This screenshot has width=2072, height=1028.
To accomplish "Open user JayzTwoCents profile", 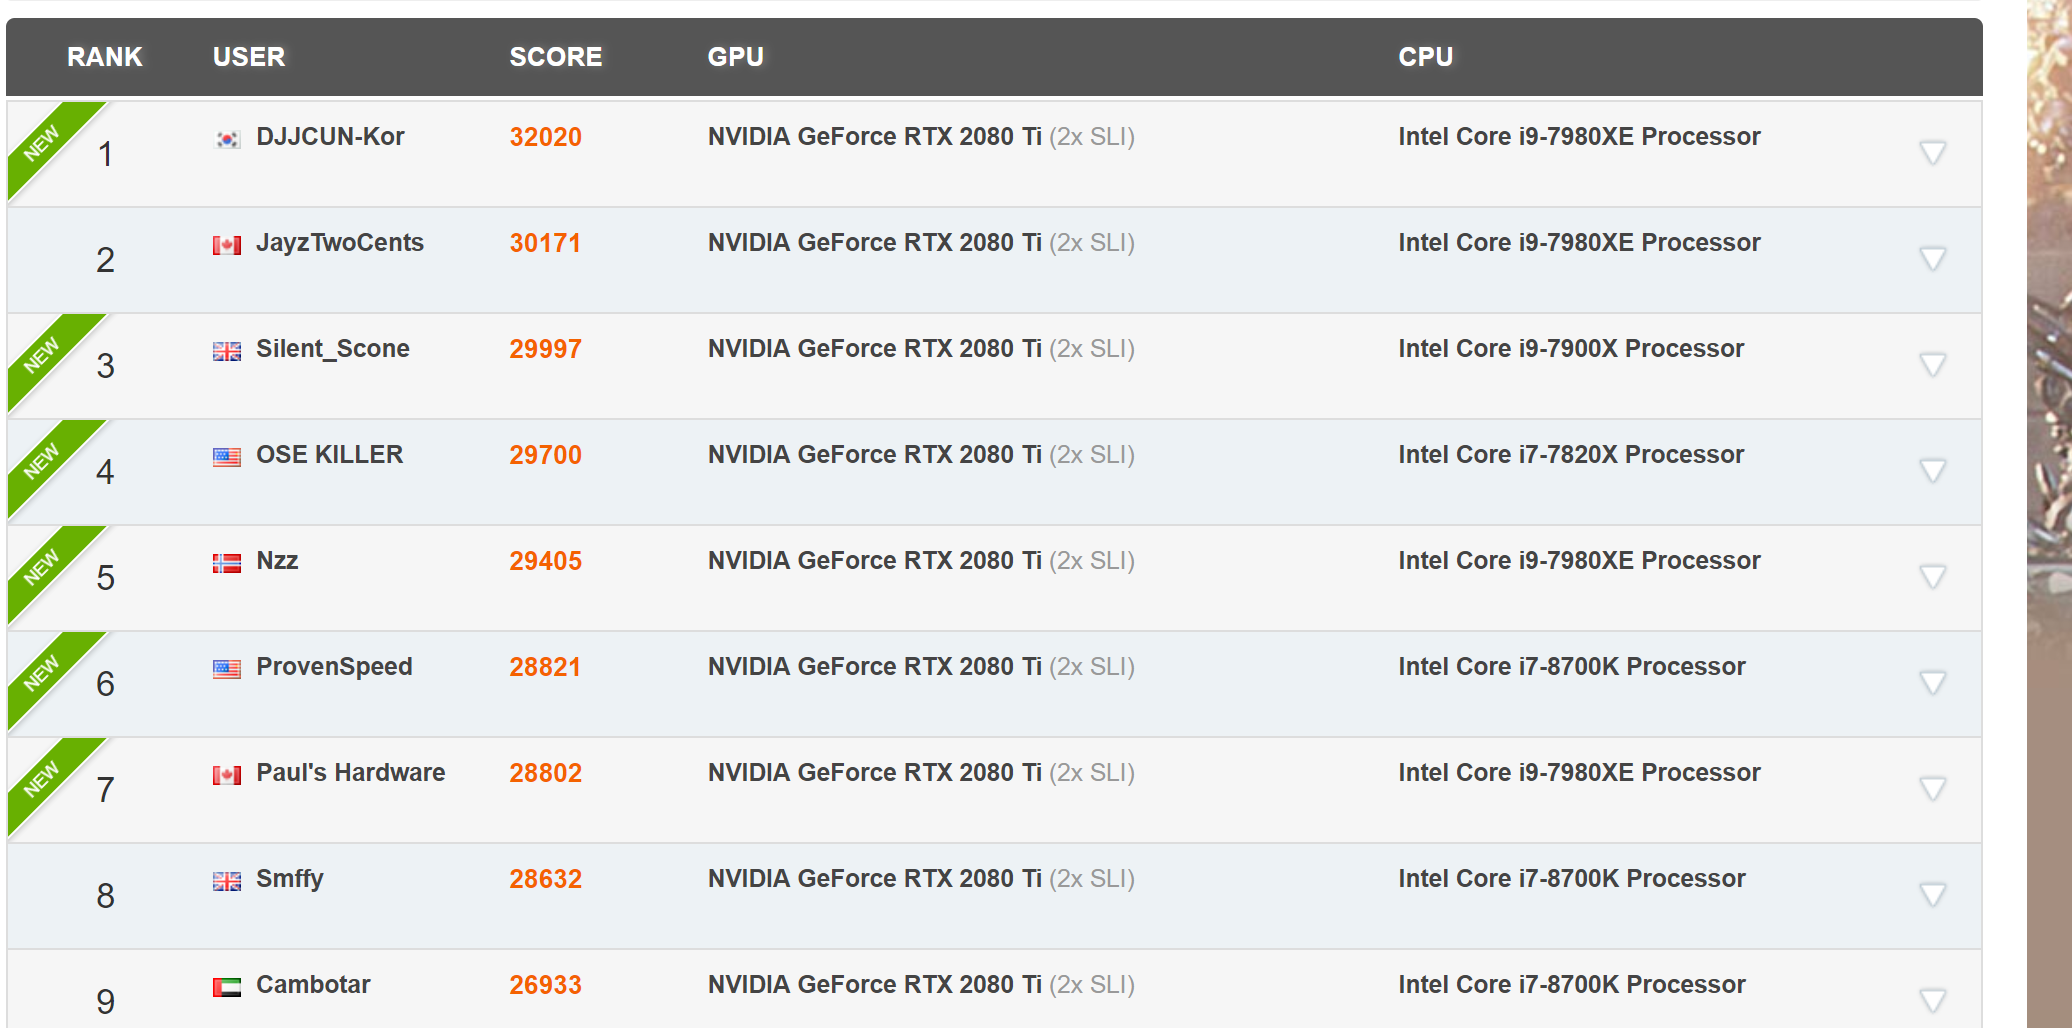I will (340, 243).
